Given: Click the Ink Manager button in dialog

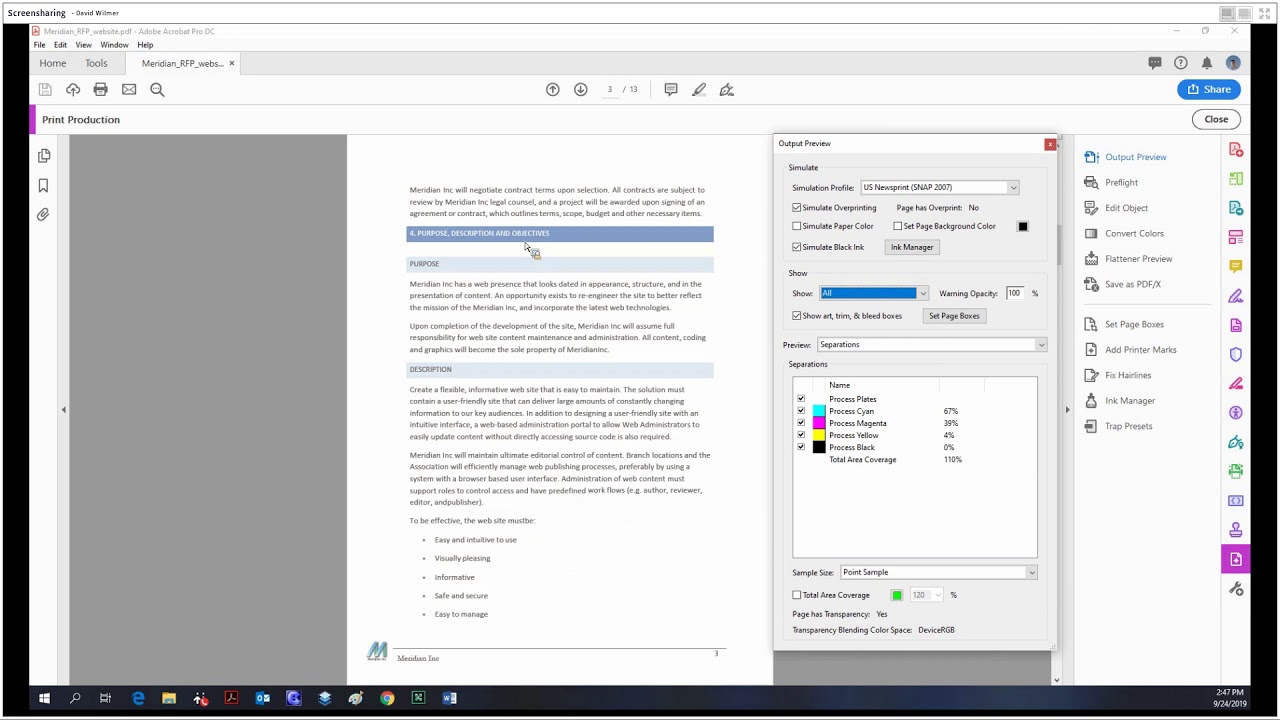Looking at the screenshot, I should [912, 247].
